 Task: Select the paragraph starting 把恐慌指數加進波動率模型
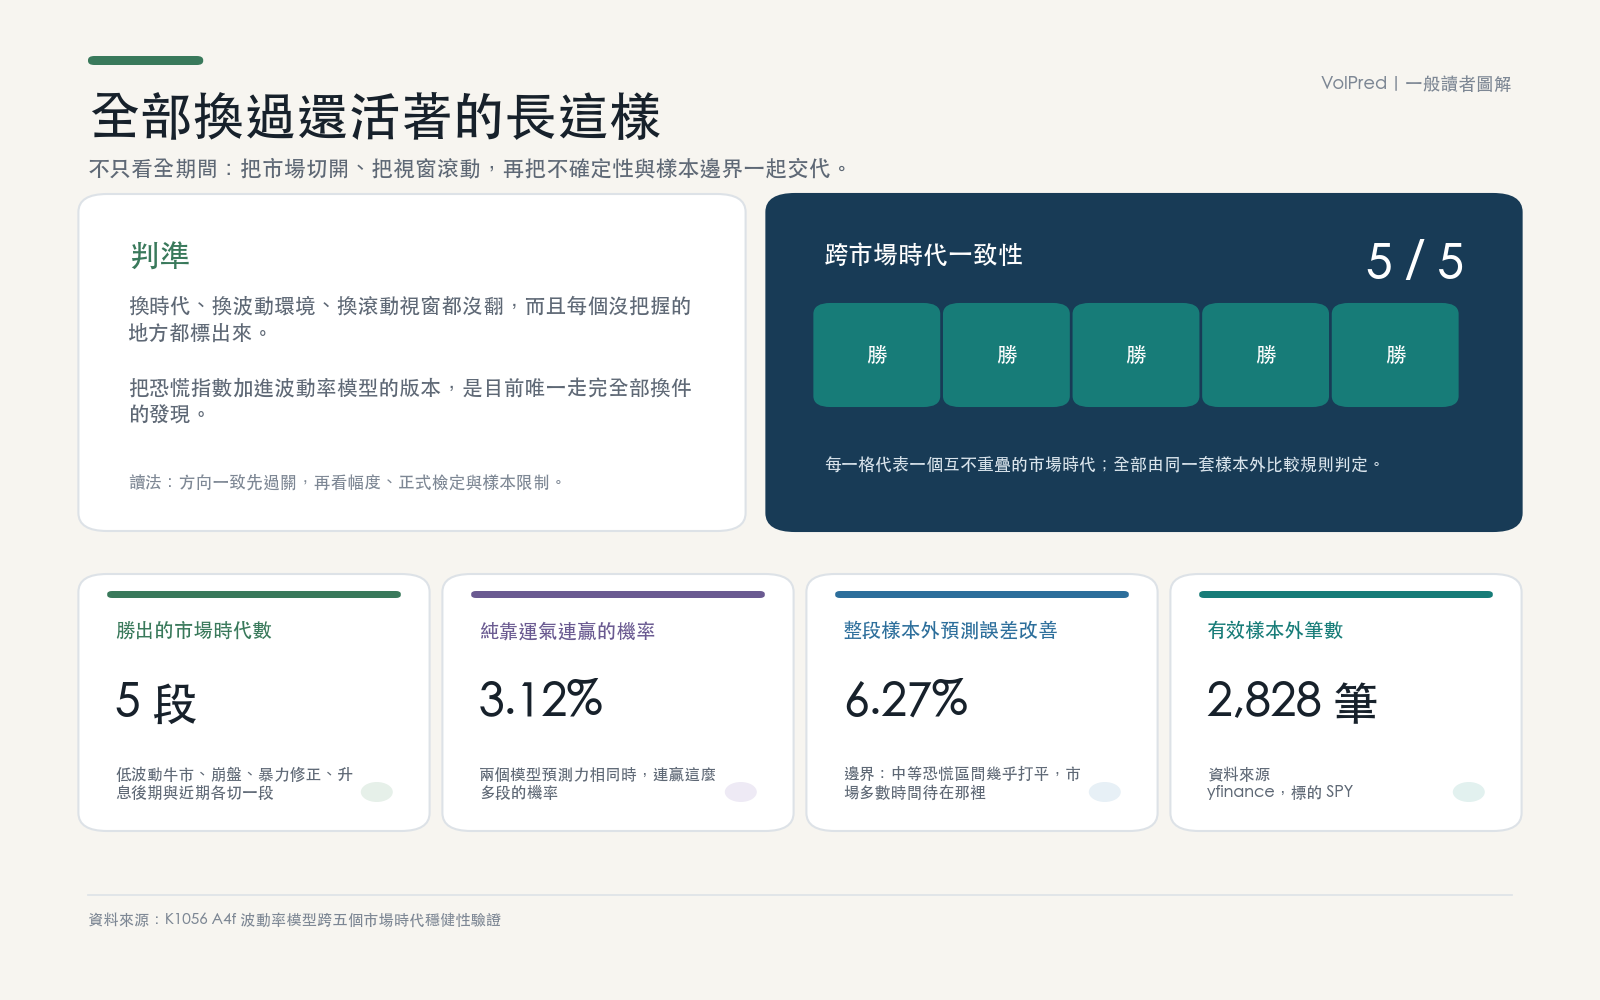pyautogui.click(x=410, y=401)
